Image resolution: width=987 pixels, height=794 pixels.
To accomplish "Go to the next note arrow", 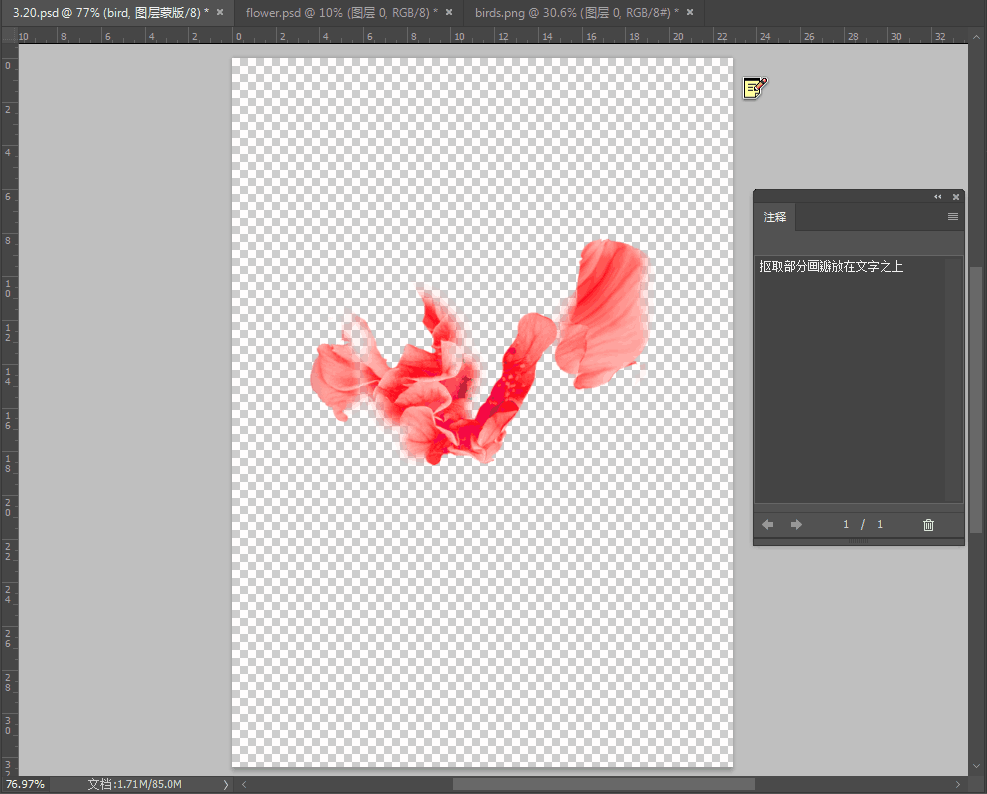I will click(x=796, y=525).
